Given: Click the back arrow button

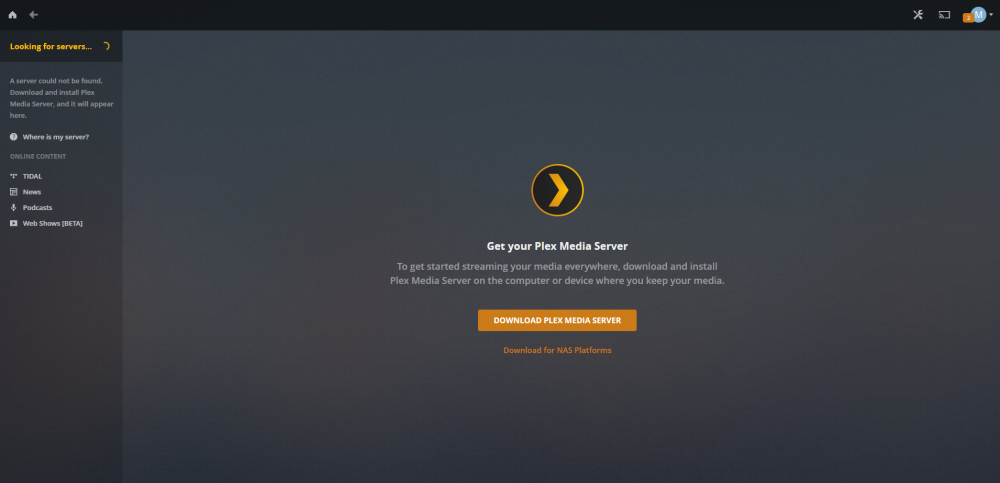Looking at the screenshot, I should [x=34, y=15].
